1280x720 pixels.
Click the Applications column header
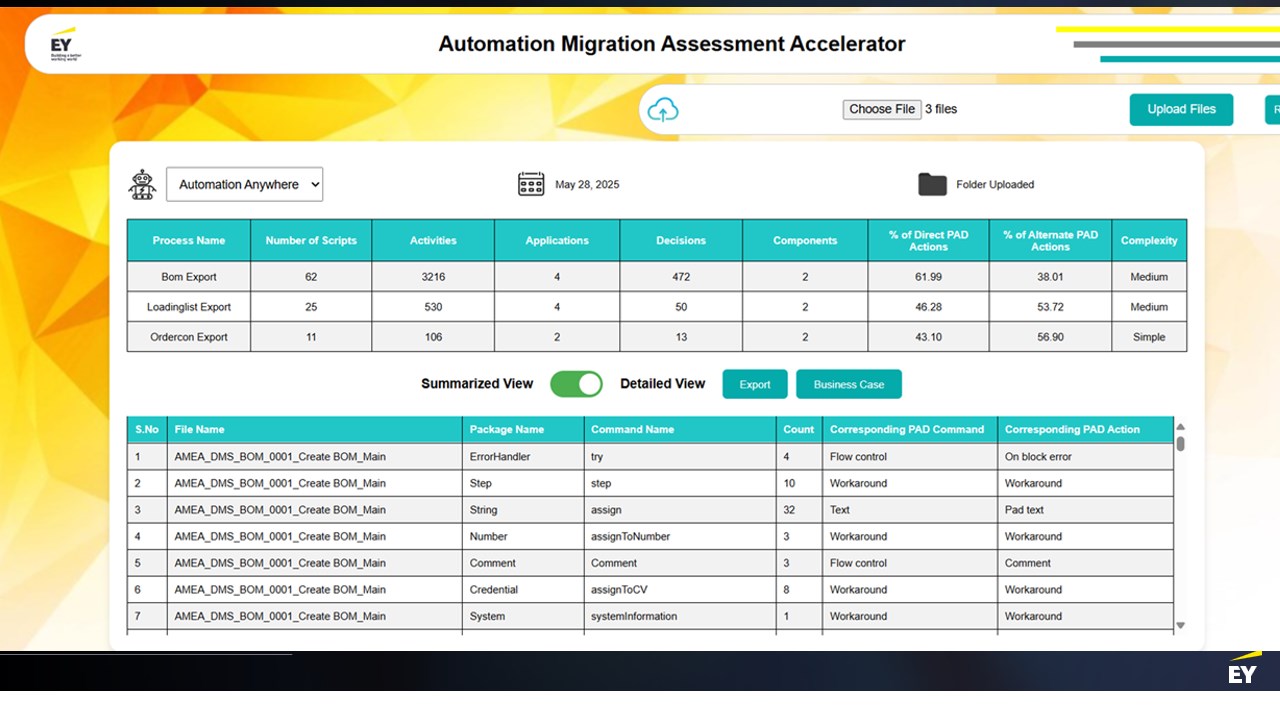tap(557, 240)
